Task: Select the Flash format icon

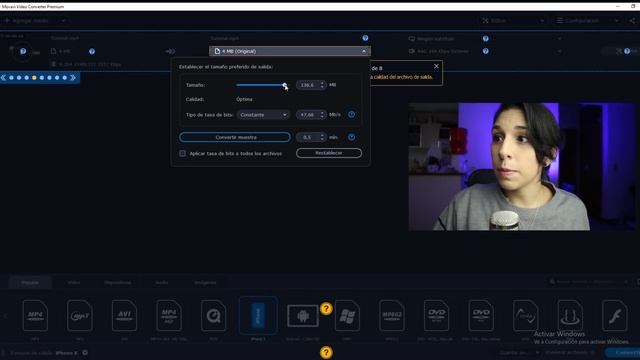Action: 614,316
